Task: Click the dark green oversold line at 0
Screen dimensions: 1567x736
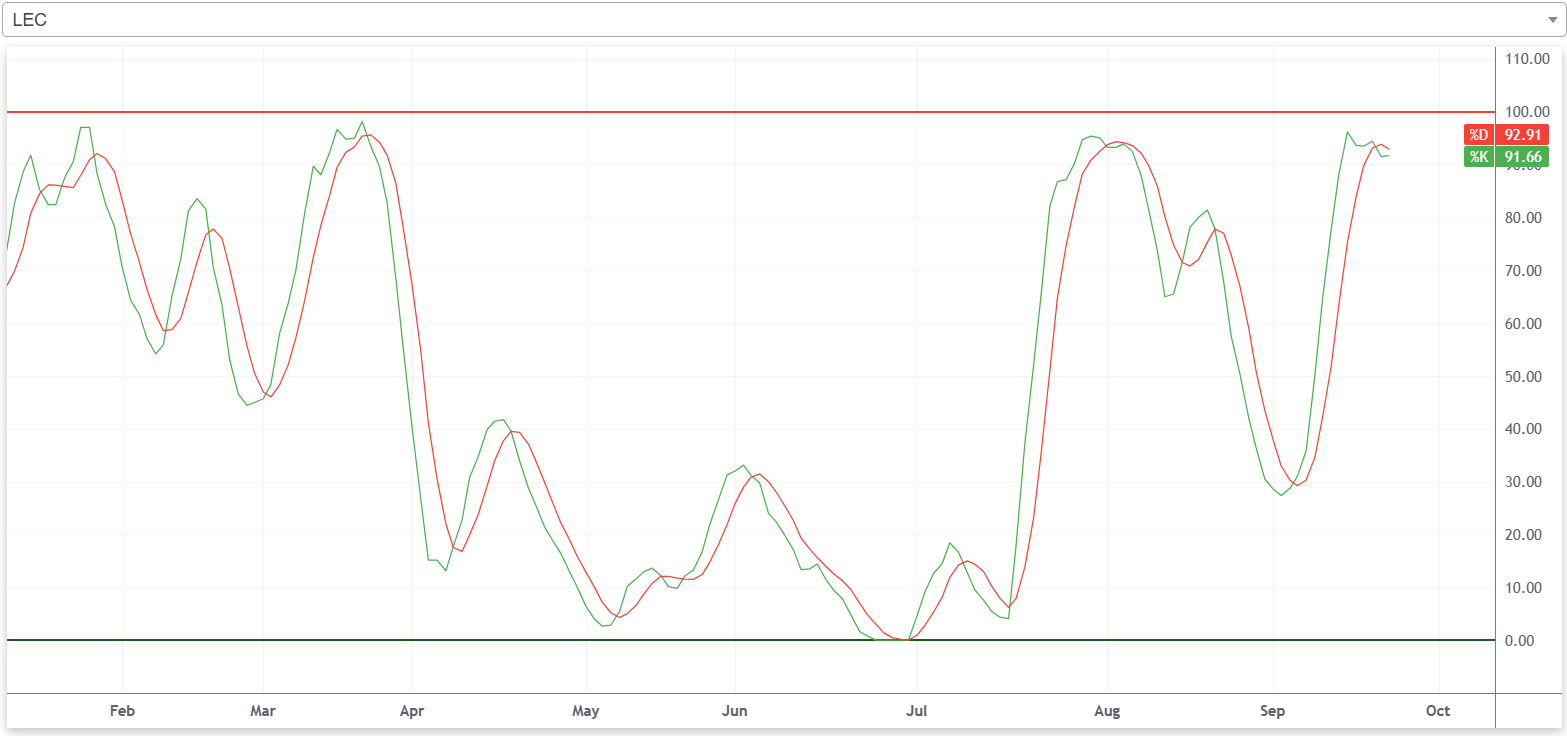Action: click(750, 640)
